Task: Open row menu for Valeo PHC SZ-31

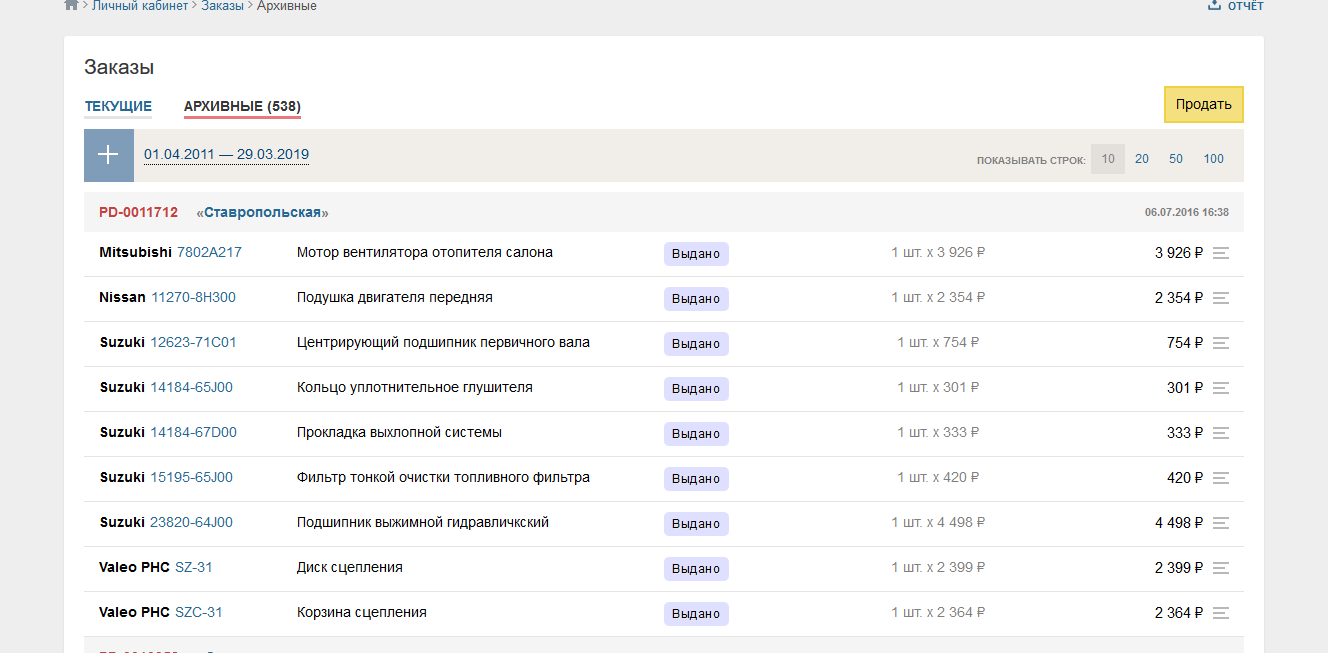Action: click(x=1220, y=568)
